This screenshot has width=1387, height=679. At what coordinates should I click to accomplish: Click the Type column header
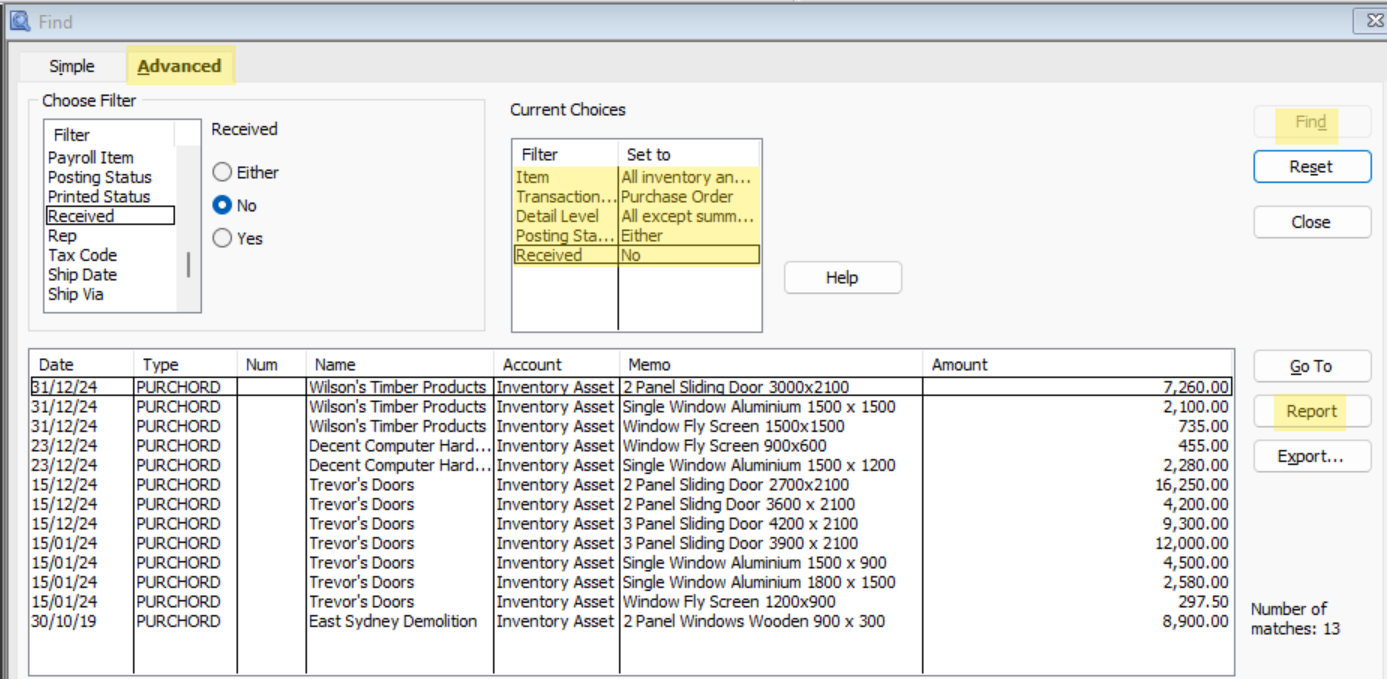coord(185,364)
